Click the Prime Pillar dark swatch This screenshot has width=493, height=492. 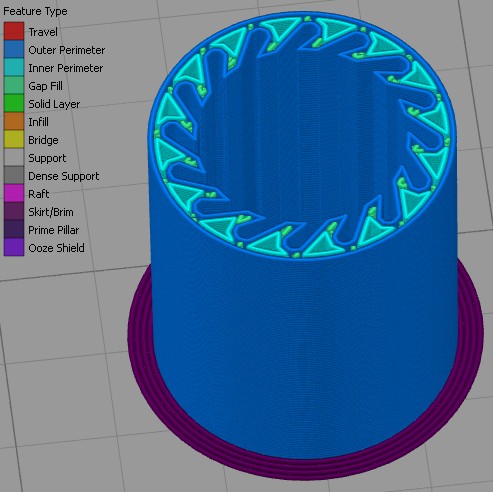pos(14,229)
